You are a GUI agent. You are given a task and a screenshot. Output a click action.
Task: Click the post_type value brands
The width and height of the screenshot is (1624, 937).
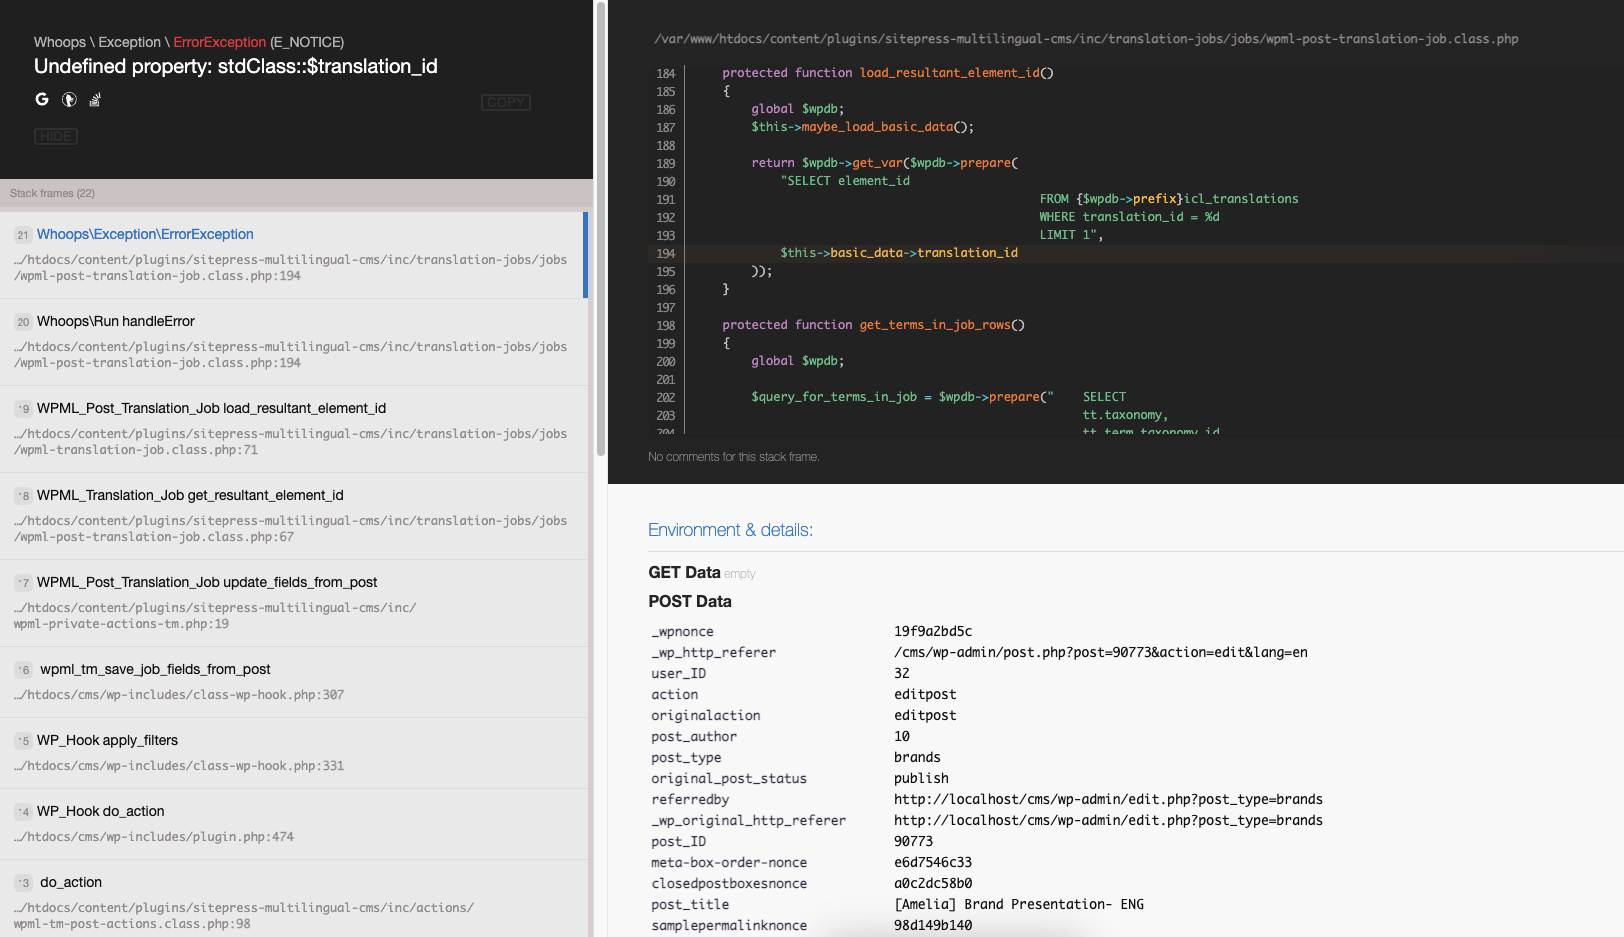(x=917, y=757)
